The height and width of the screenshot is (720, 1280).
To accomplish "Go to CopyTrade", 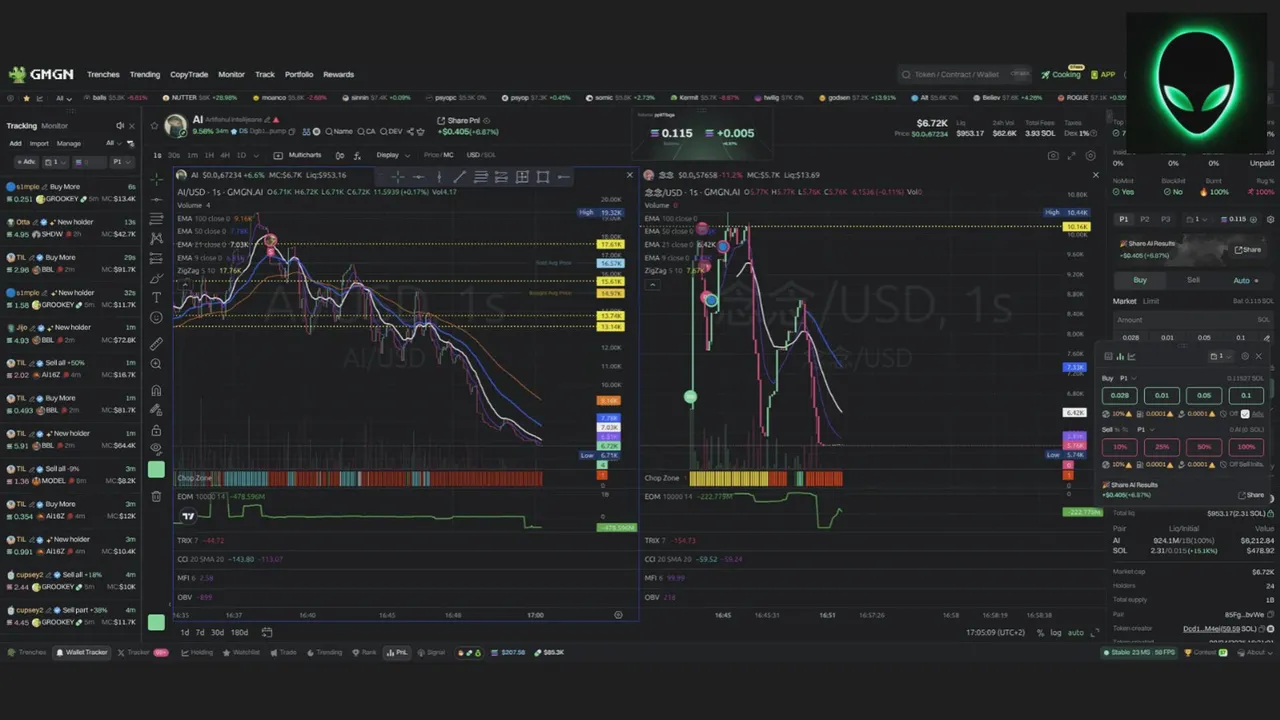I will coord(189,74).
